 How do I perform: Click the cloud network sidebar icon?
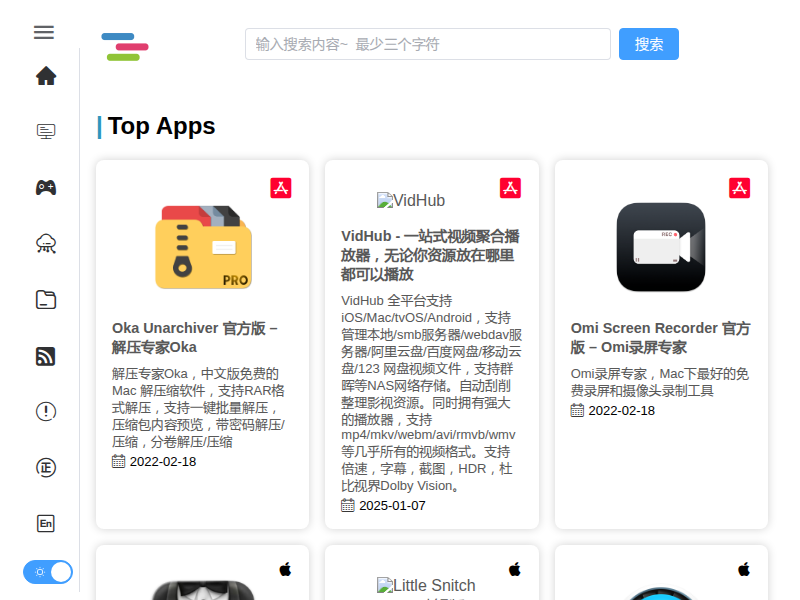46,243
